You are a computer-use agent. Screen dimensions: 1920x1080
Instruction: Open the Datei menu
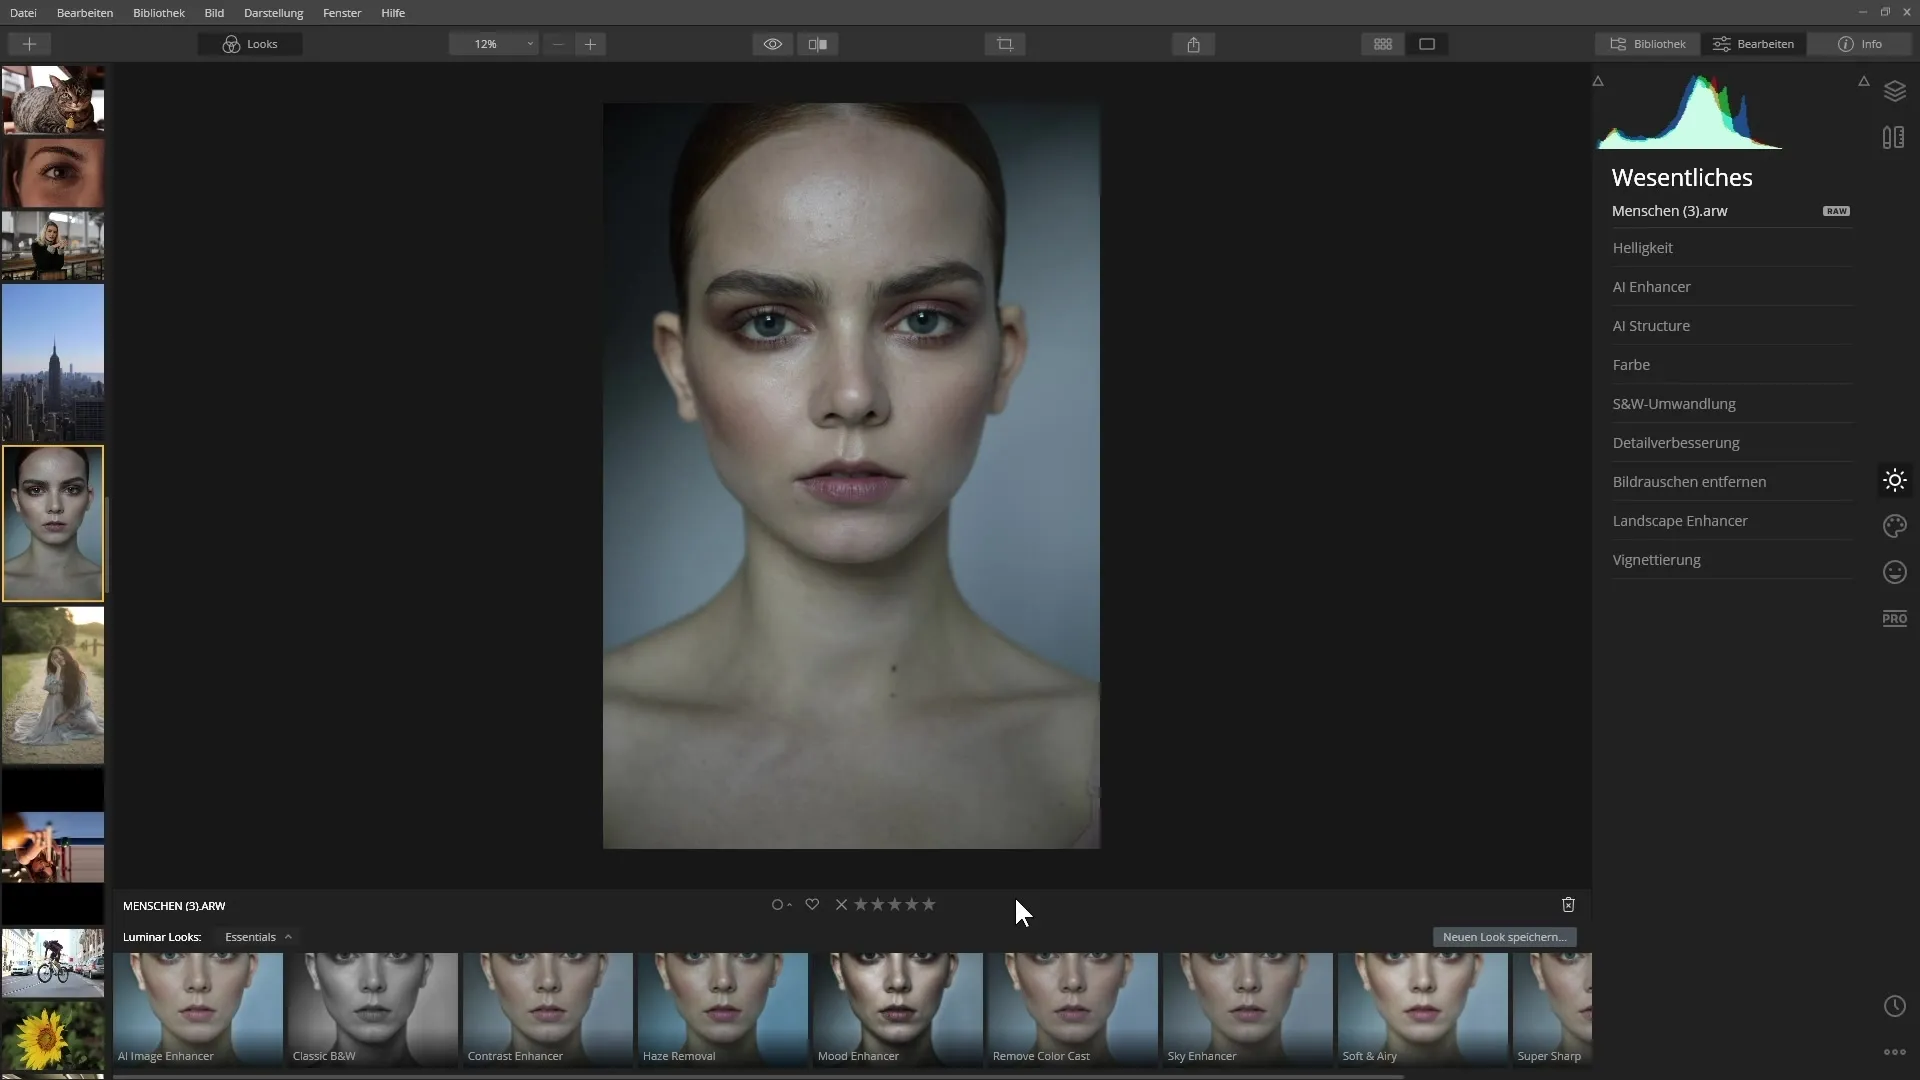coord(23,13)
